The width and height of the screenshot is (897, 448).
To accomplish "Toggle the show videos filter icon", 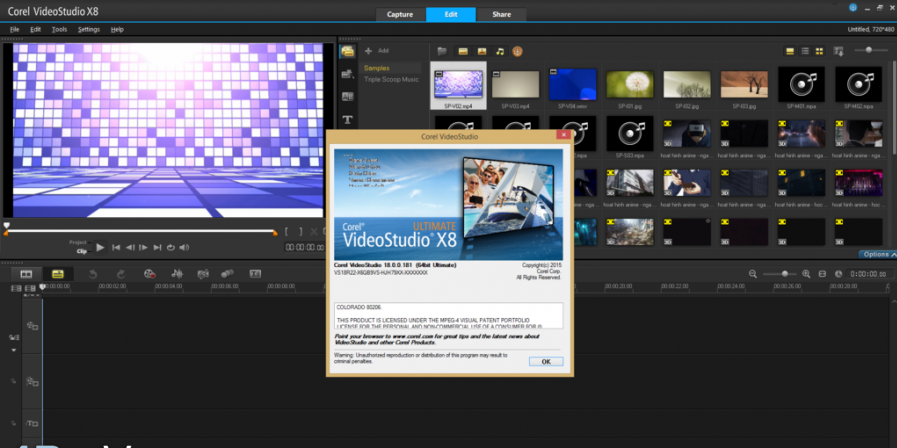I will [x=463, y=51].
